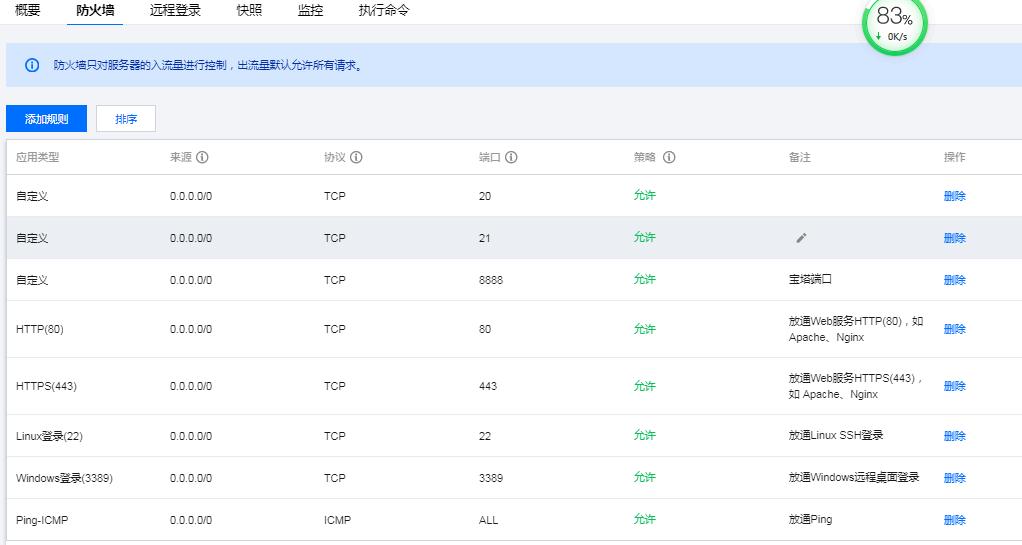1022x545 pixels.
Task: Go to the 监控 tab
Action: pyautogui.click(x=310, y=10)
